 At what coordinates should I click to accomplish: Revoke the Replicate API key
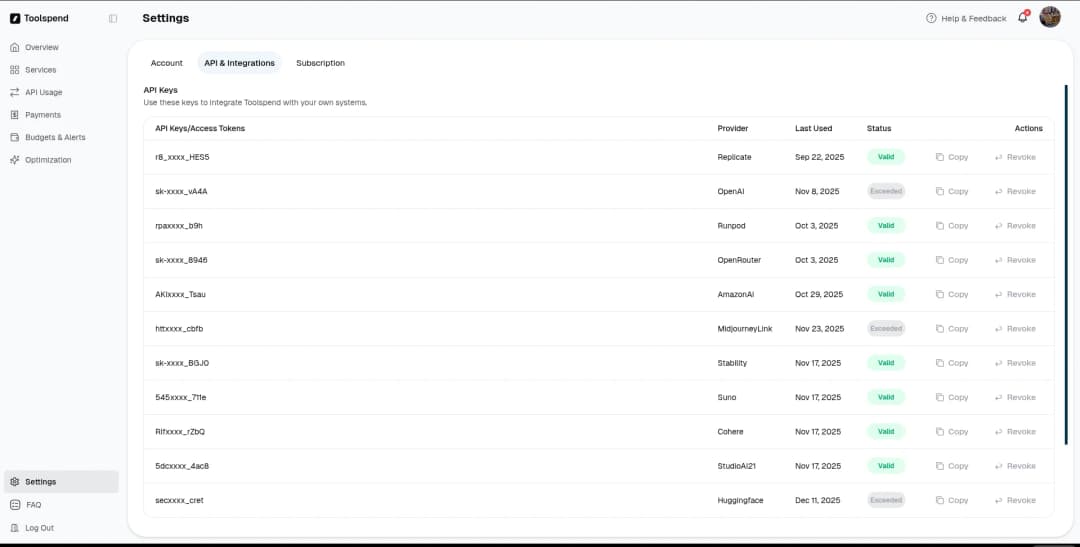[x=1015, y=157]
